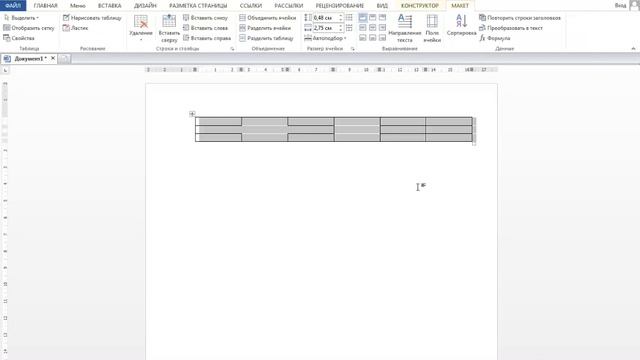Image resolution: width=640 pixels, height=360 pixels.
Task: Increase row height with the up spinner arrow
Action: [x=341, y=16]
